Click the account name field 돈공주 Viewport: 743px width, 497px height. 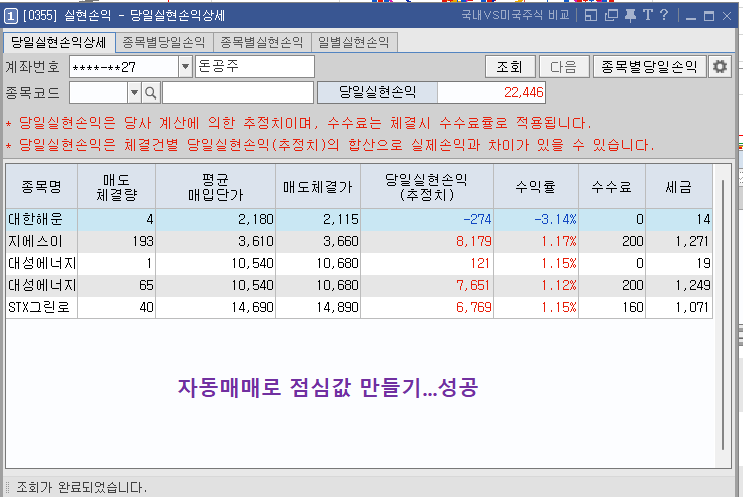coord(254,66)
